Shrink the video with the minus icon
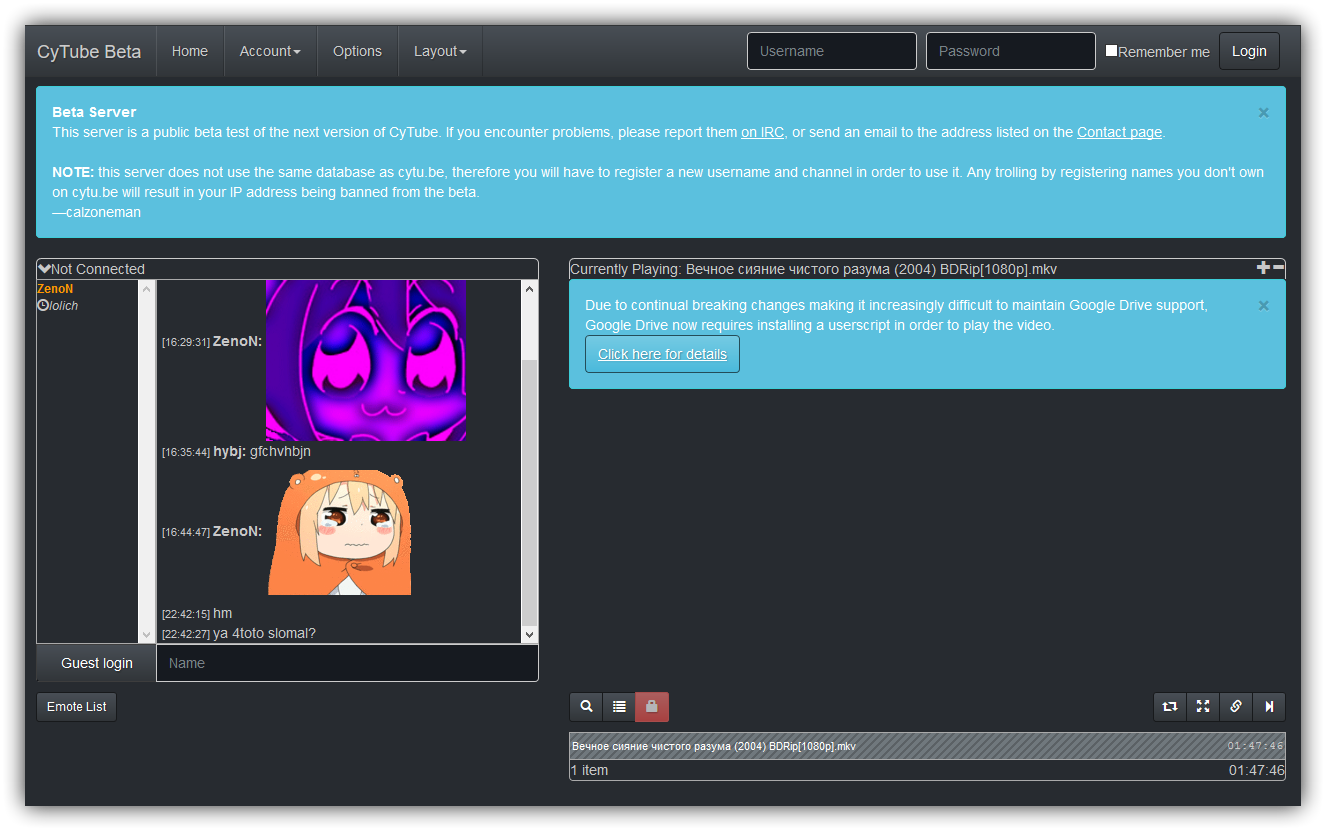Image resolution: width=1326 pixels, height=831 pixels. (1276, 268)
